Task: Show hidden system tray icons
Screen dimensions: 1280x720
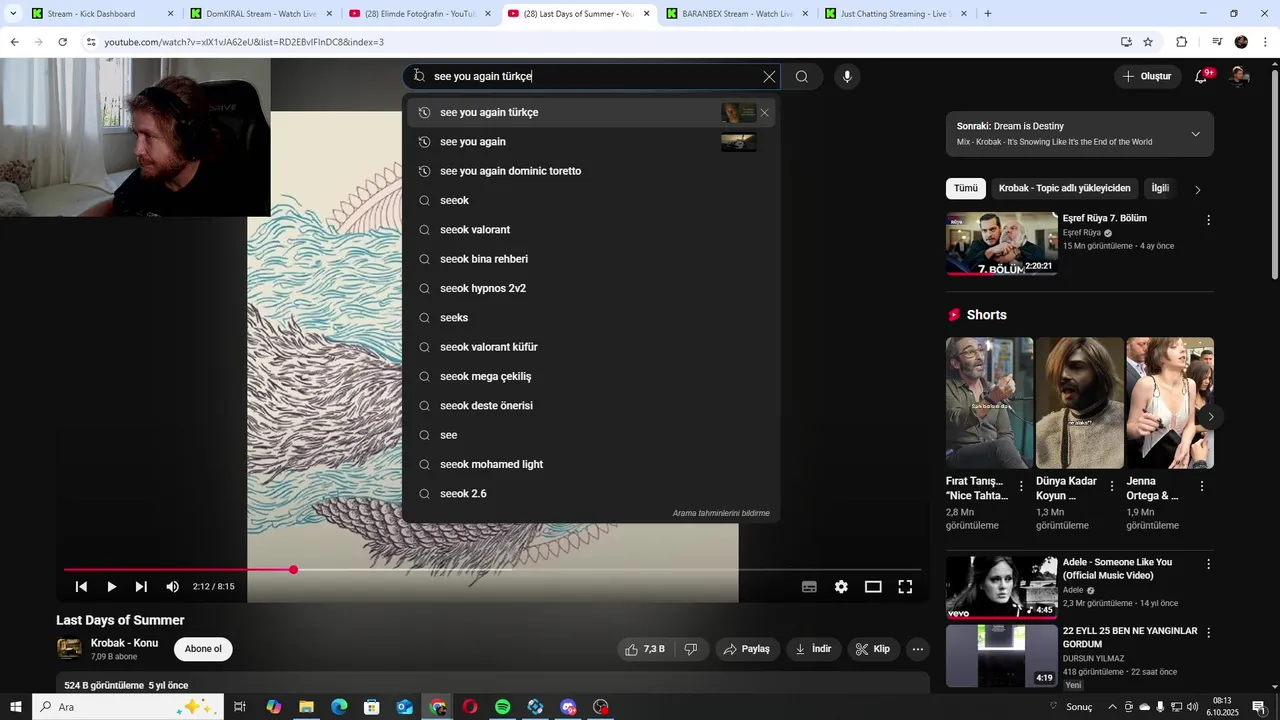Action: (1112, 707)
